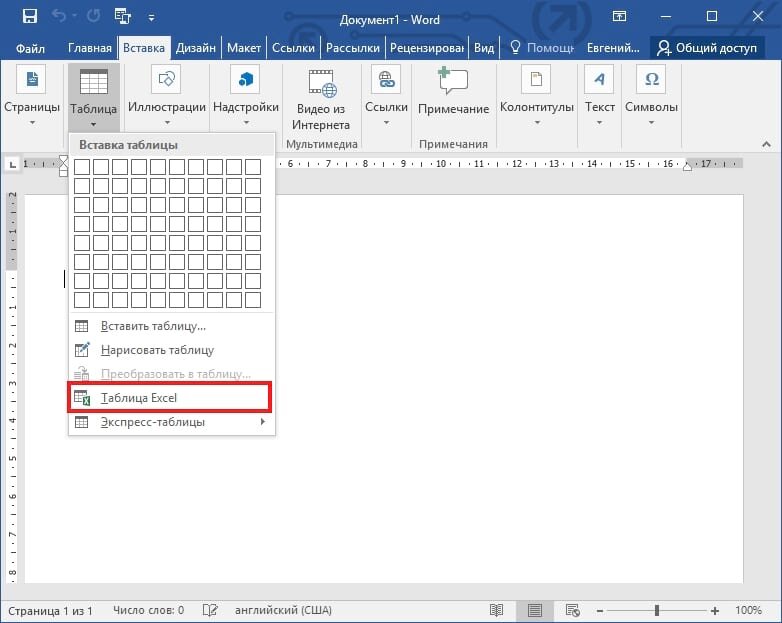Image resolution: width=782 pixels, height=623 pixels.
Task: Toggle Read Mode view in status bar
Action: click(496, 610)
